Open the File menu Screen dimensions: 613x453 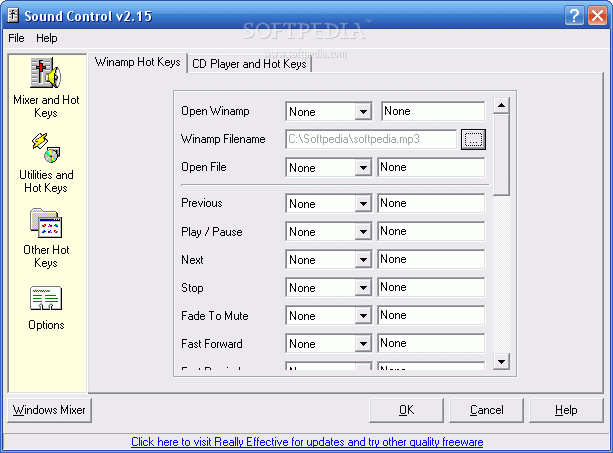tap(16, 38)
